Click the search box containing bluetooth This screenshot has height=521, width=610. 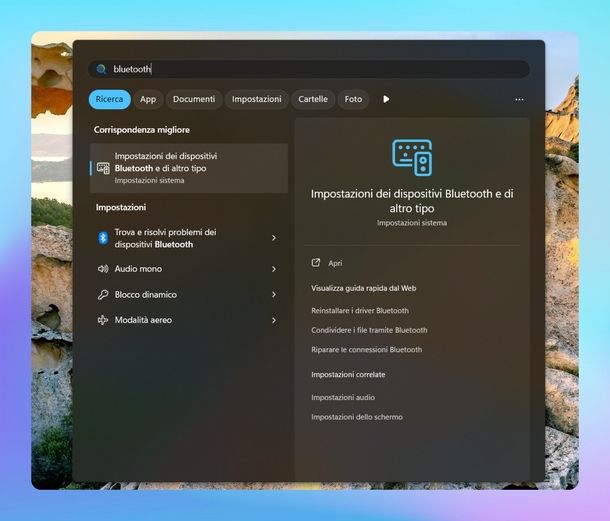point(309,69)
